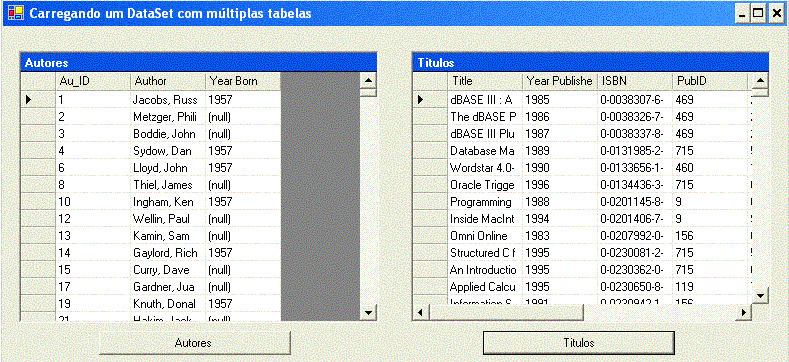Viewport: 789px width, 362px height.
Task: Select Au_ID cell '19'
Action: (x=93, y=304)
